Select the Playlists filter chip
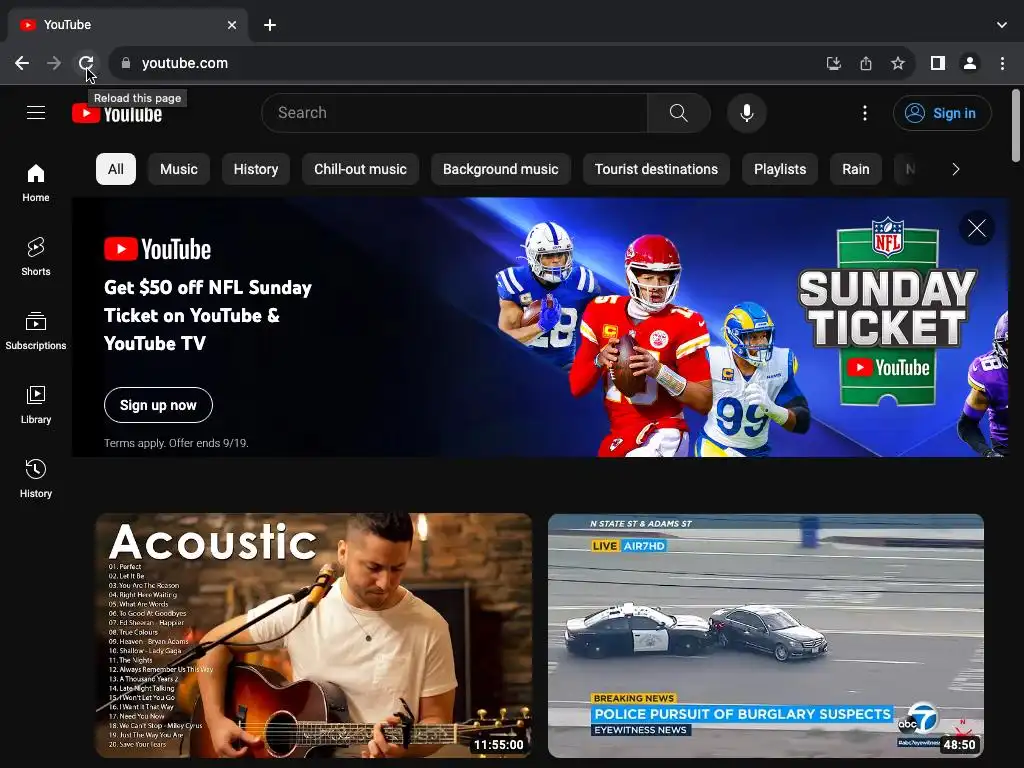The image size is (1024, 768). click(780, 169)
